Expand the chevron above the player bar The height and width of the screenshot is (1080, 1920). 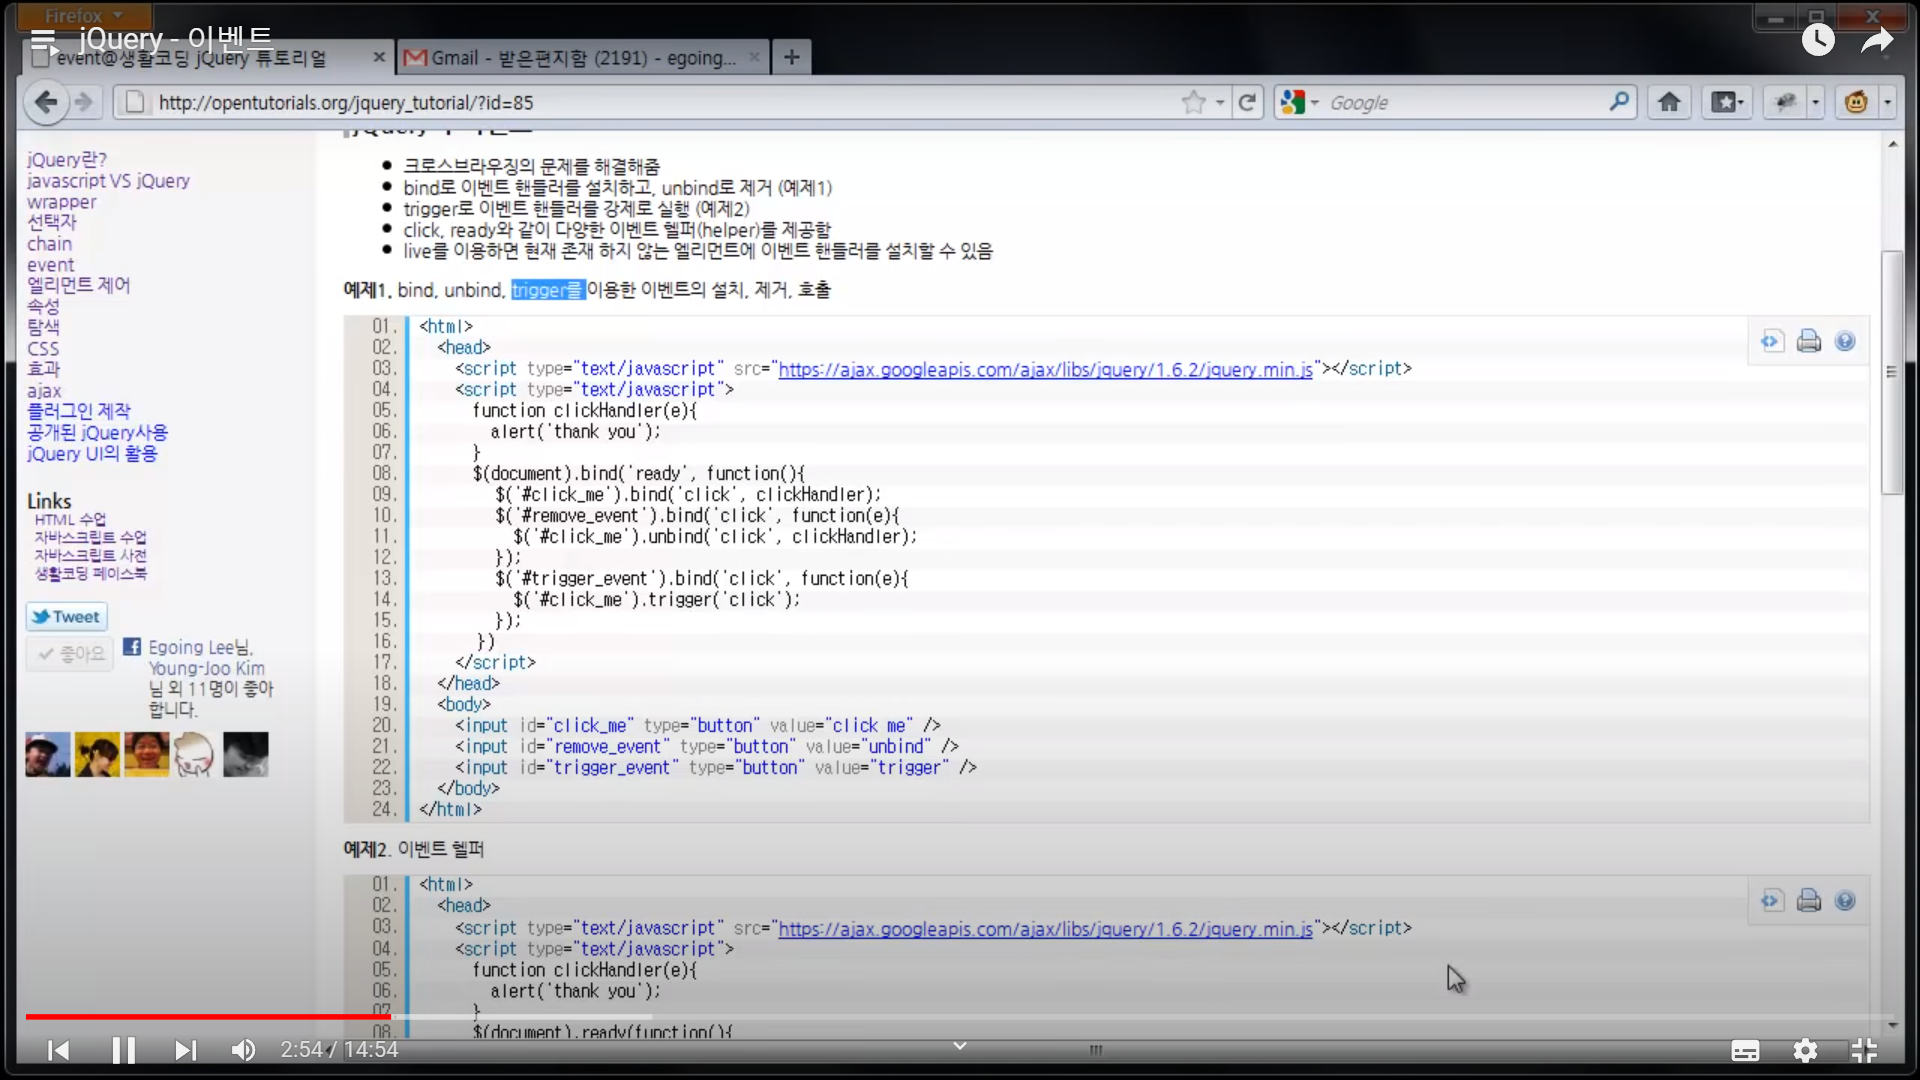point(959,1045)
